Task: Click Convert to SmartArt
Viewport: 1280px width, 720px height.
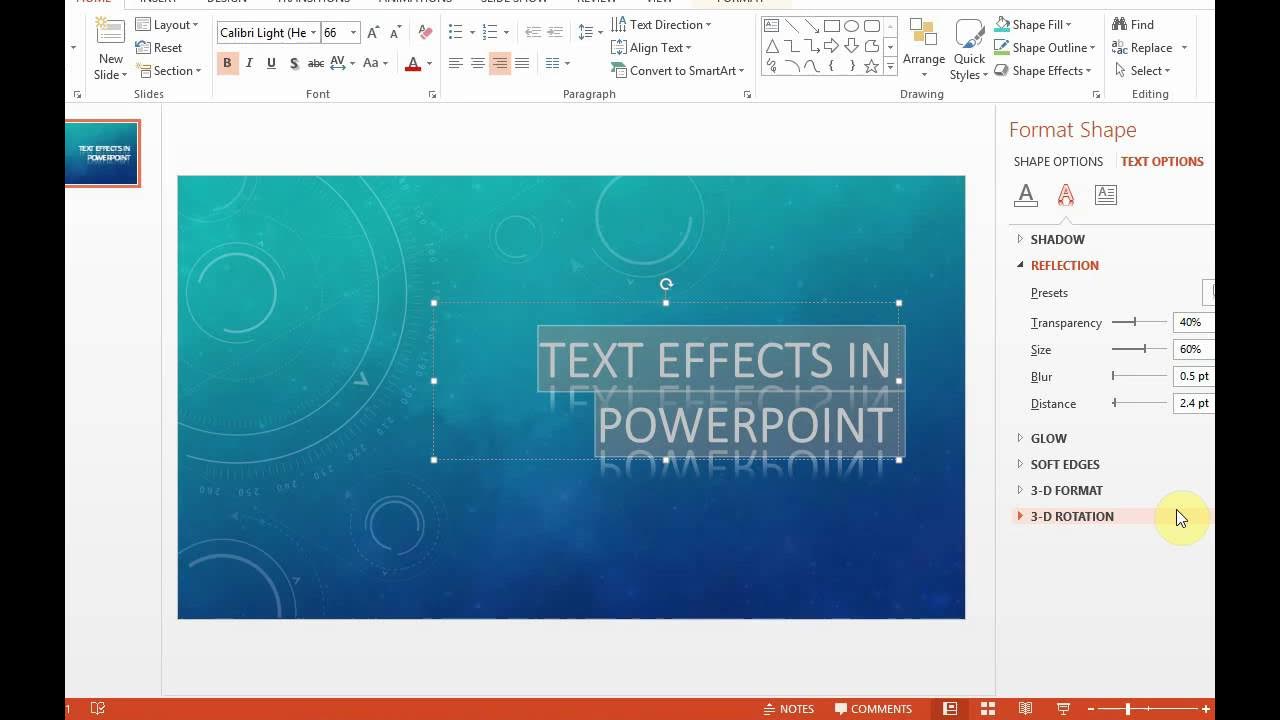Action: (x=678, y=70)
